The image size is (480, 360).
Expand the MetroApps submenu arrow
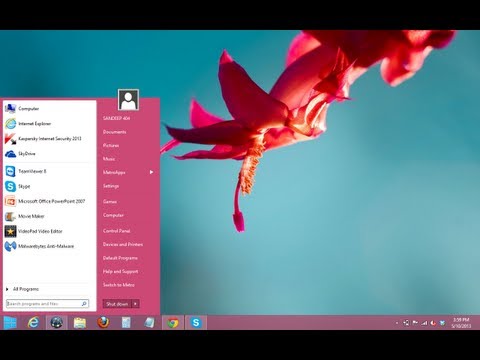152,172
